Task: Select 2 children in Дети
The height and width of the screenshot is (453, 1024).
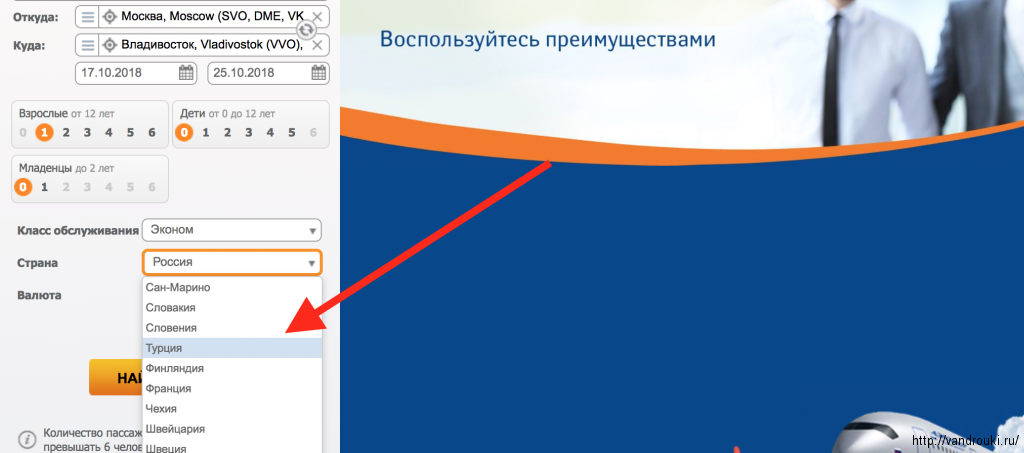Action: click(x=227, y=133)
